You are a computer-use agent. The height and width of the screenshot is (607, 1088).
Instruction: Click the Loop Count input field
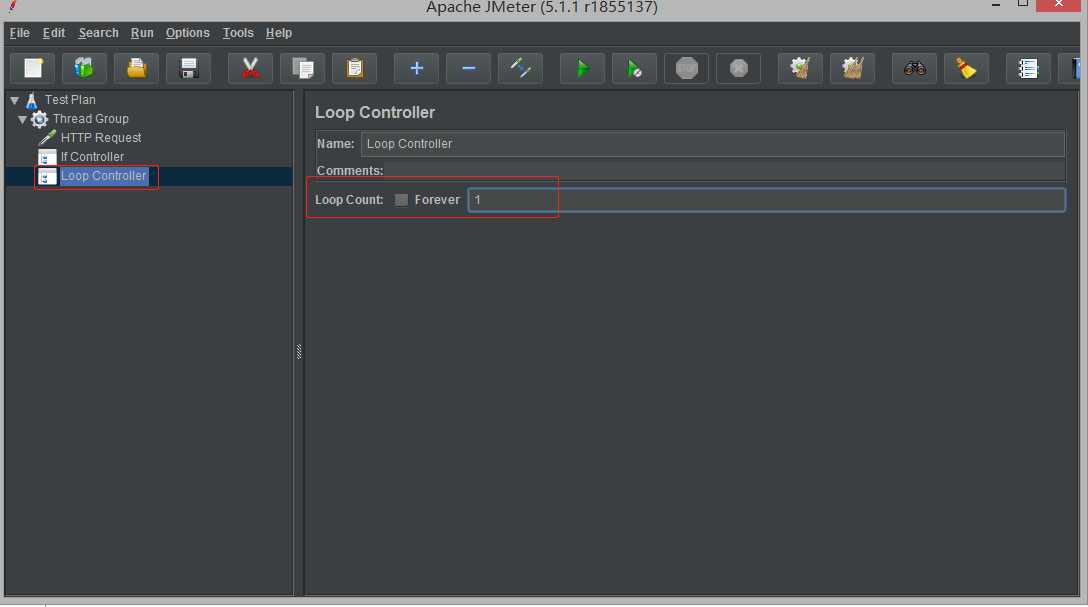767,200
